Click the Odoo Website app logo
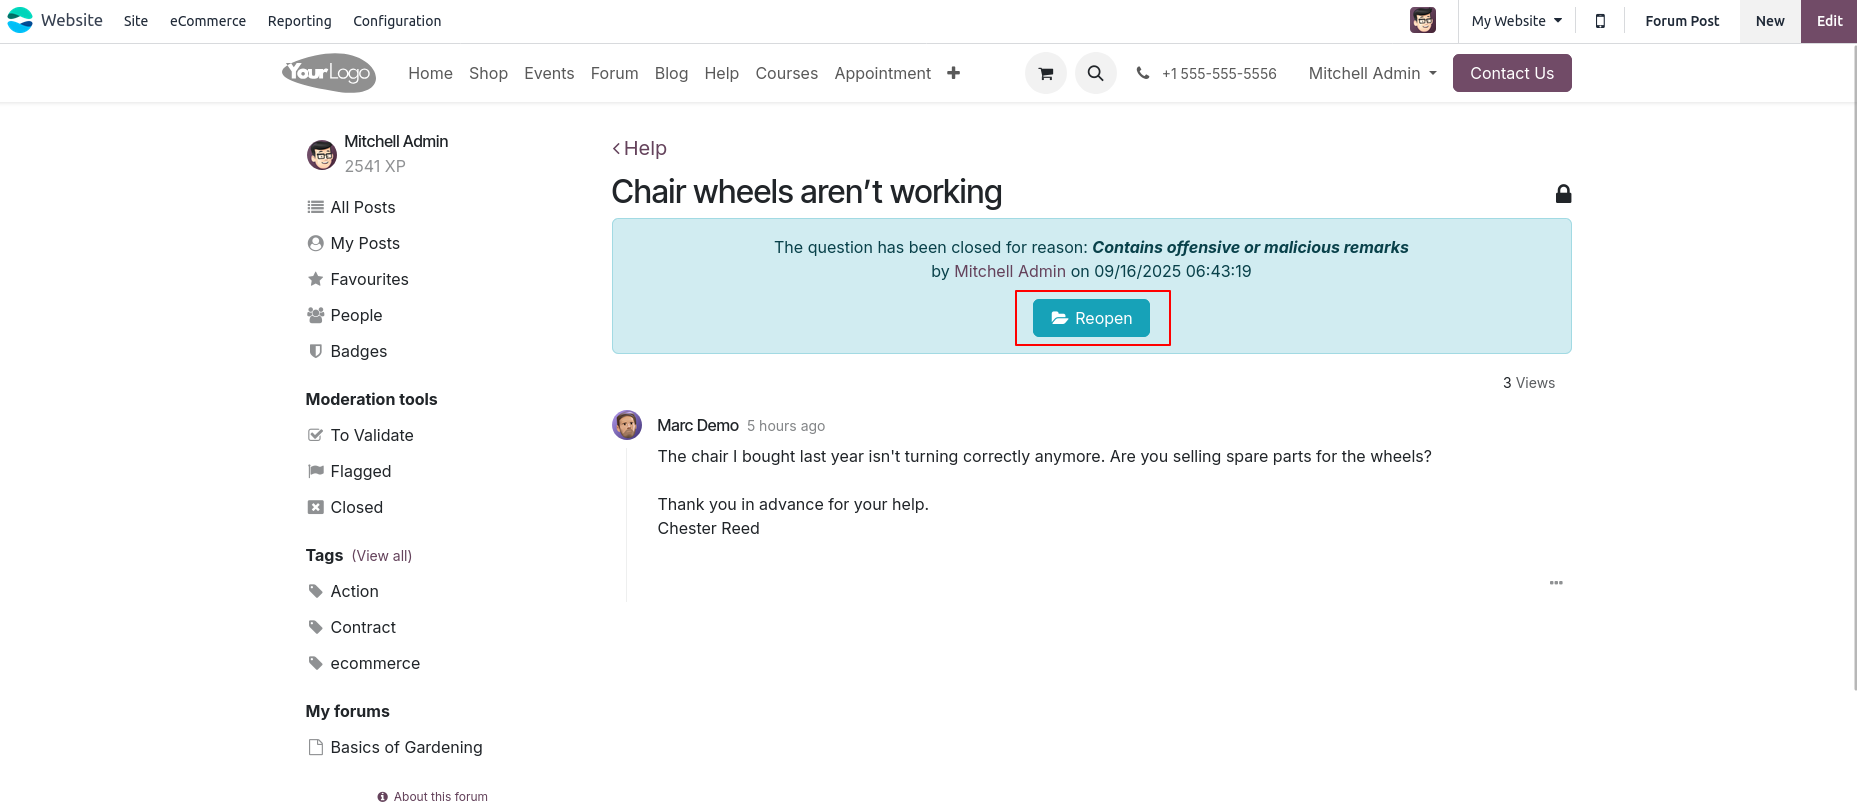The image size is (1857, 802). point(20,20)
